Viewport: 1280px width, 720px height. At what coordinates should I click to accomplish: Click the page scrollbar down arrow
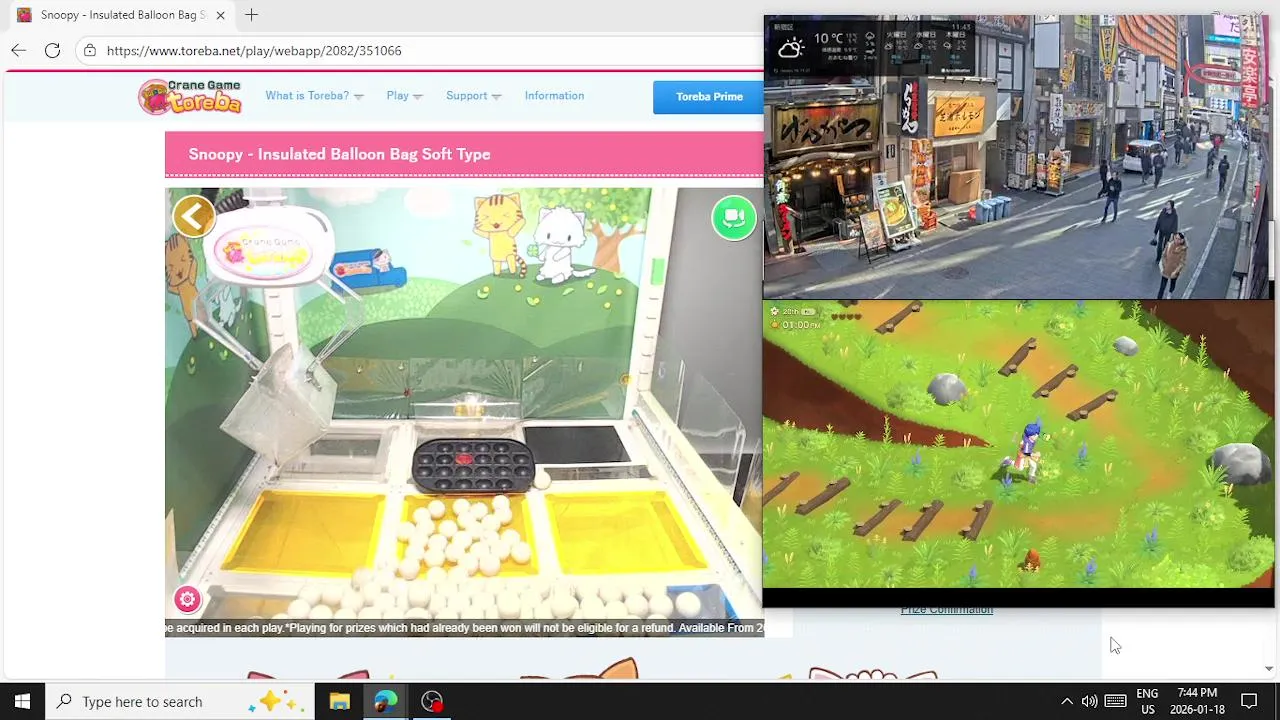click(x=1269, y=668)
